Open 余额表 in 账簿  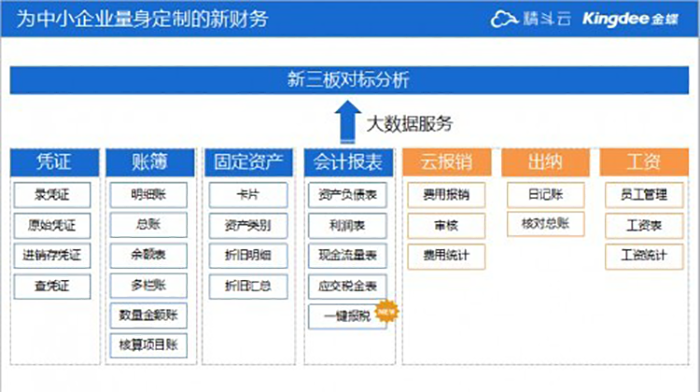click(149, 255)
